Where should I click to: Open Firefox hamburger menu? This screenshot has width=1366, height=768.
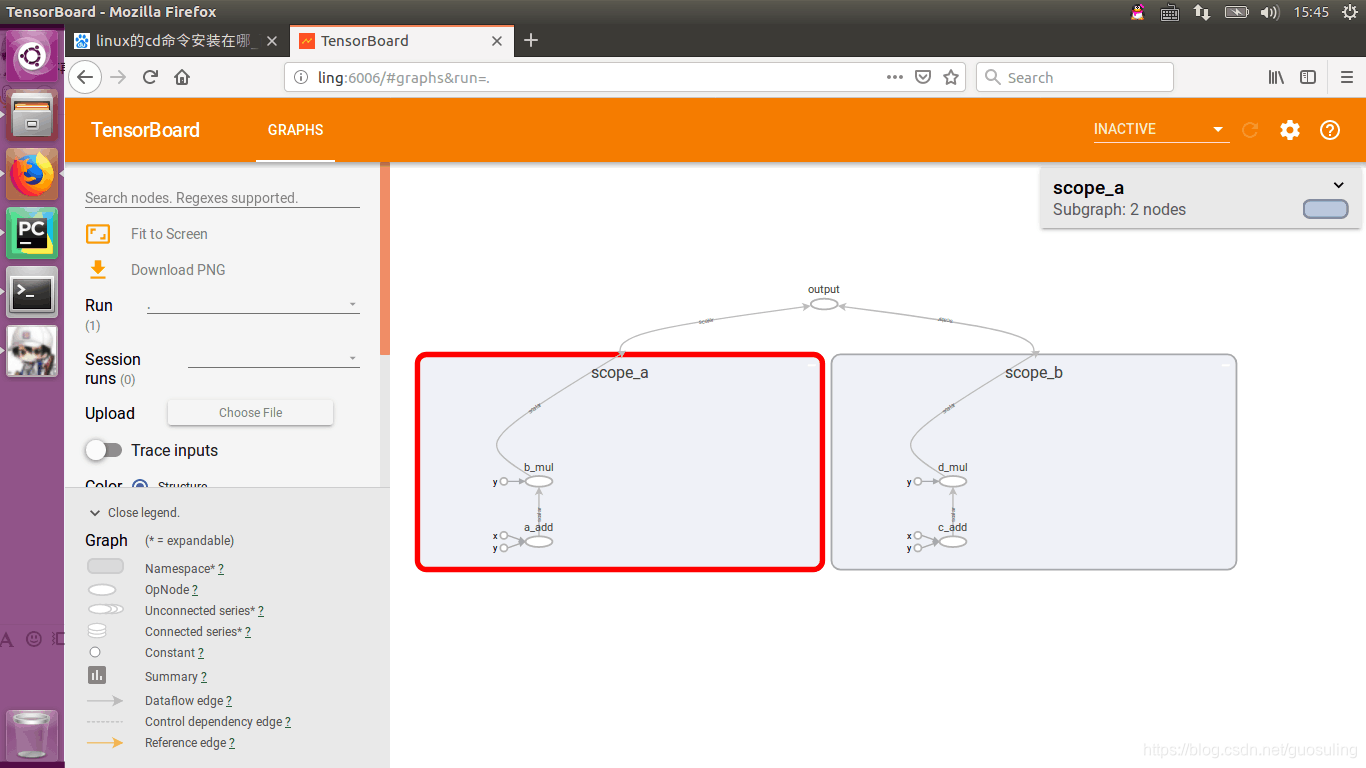pos(1346,77)
